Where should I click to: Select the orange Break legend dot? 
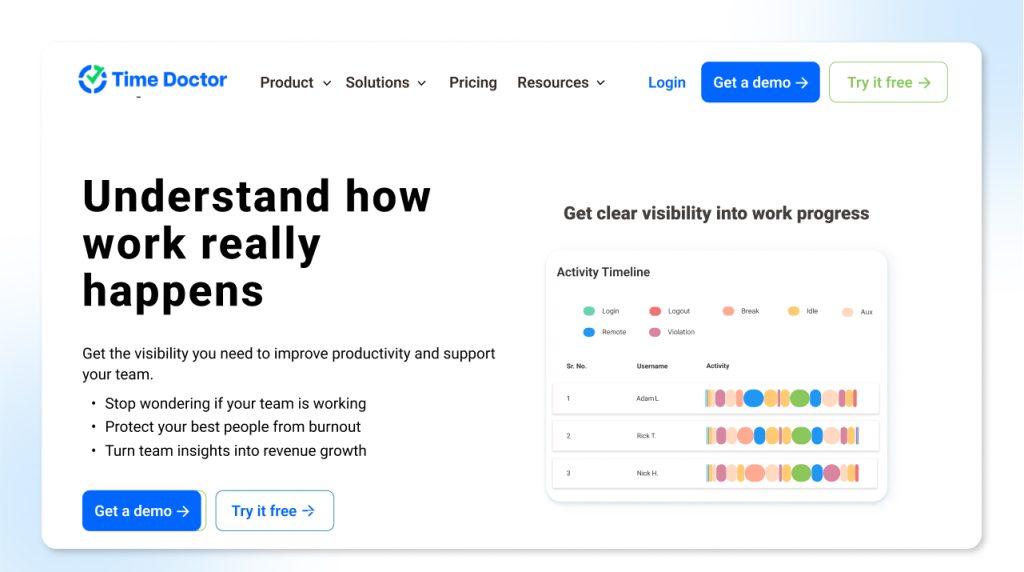[x=728, y=311]
